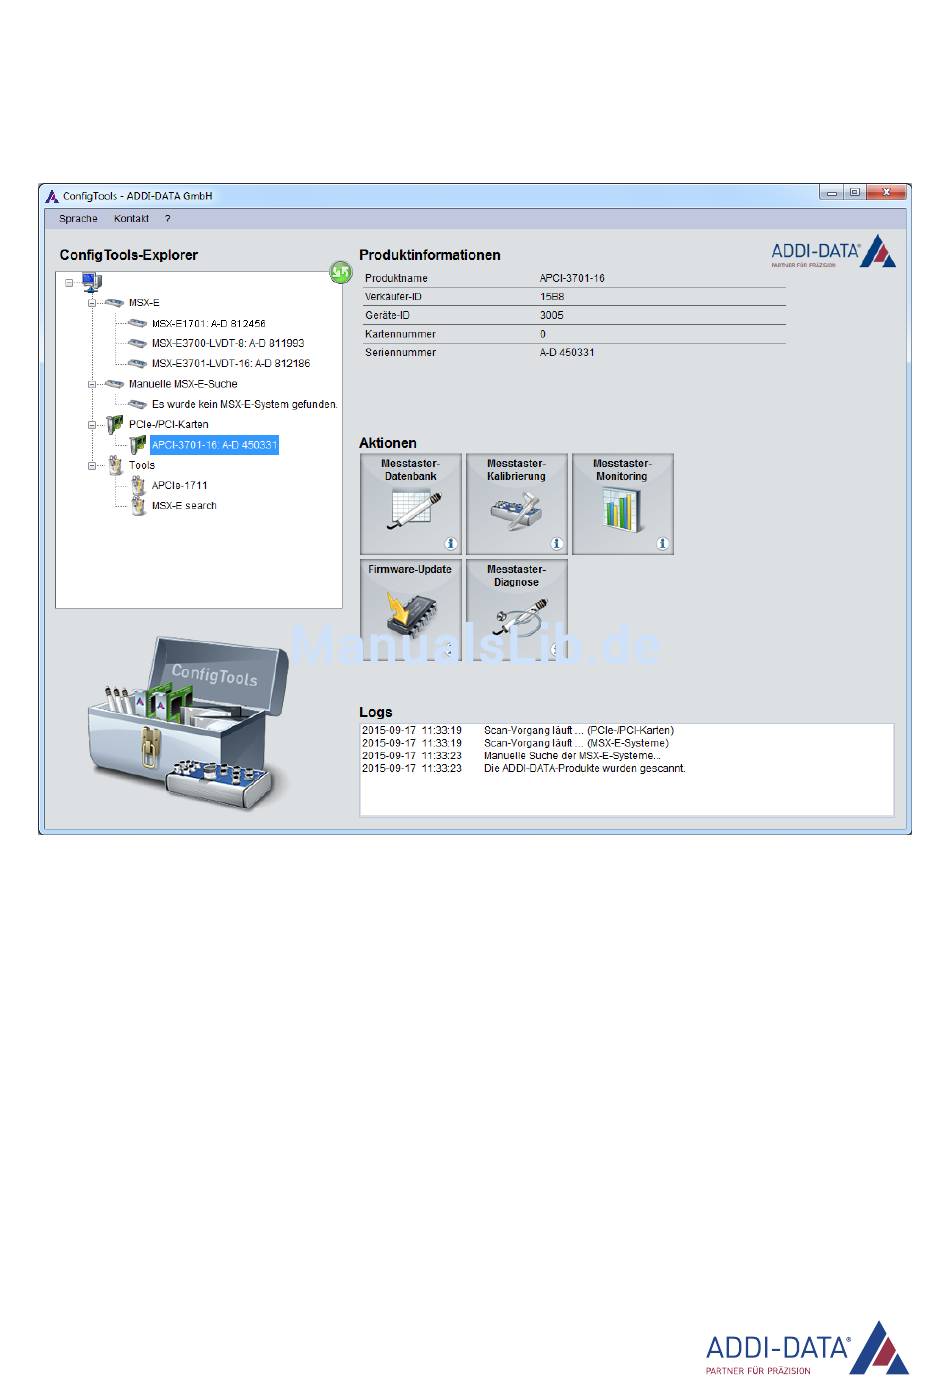Click the device icon beside MSX-E1701
The height and width of the screenshot is (1397, 950).
[137, 323]
